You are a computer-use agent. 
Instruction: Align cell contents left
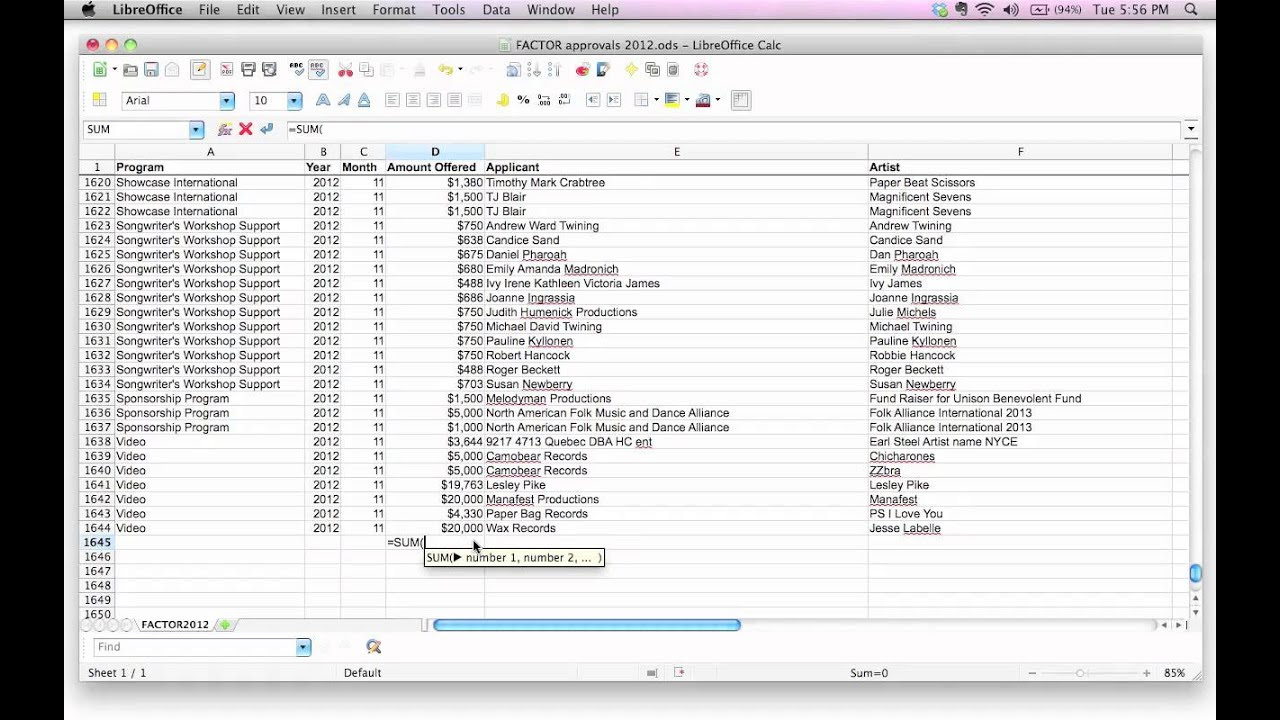(392, 100)
